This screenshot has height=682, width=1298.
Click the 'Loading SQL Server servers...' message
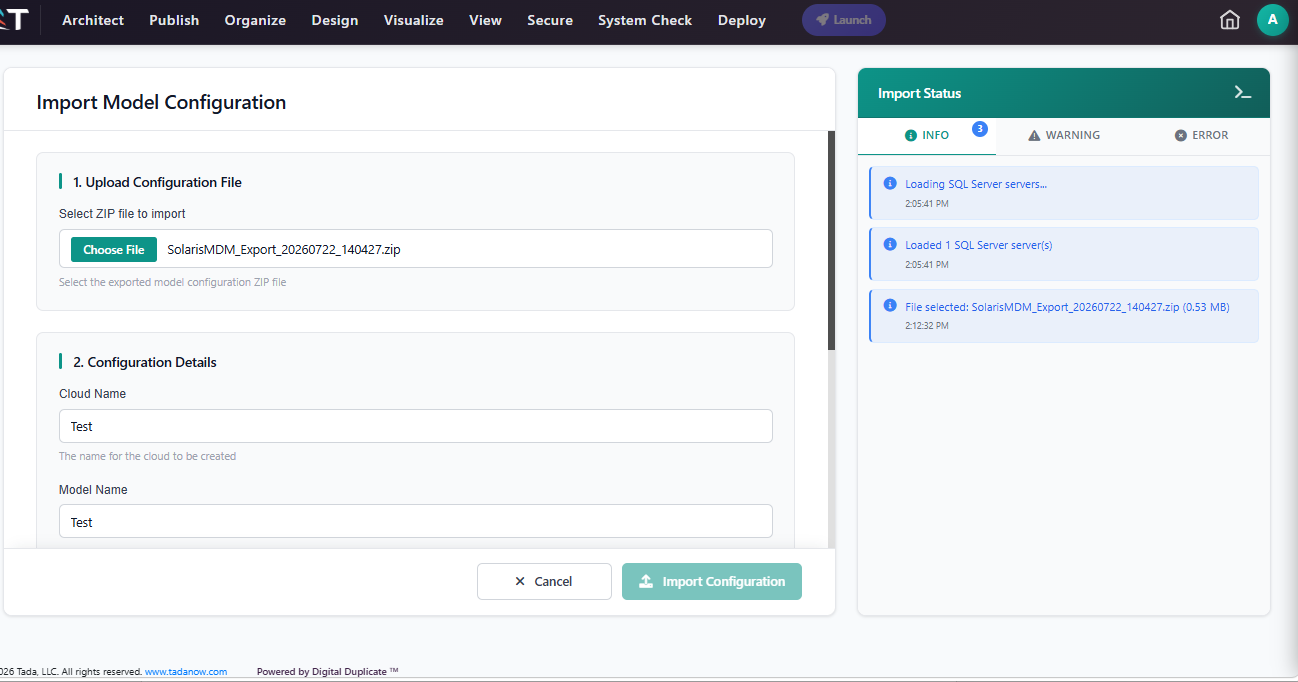(x=976, y=184)
